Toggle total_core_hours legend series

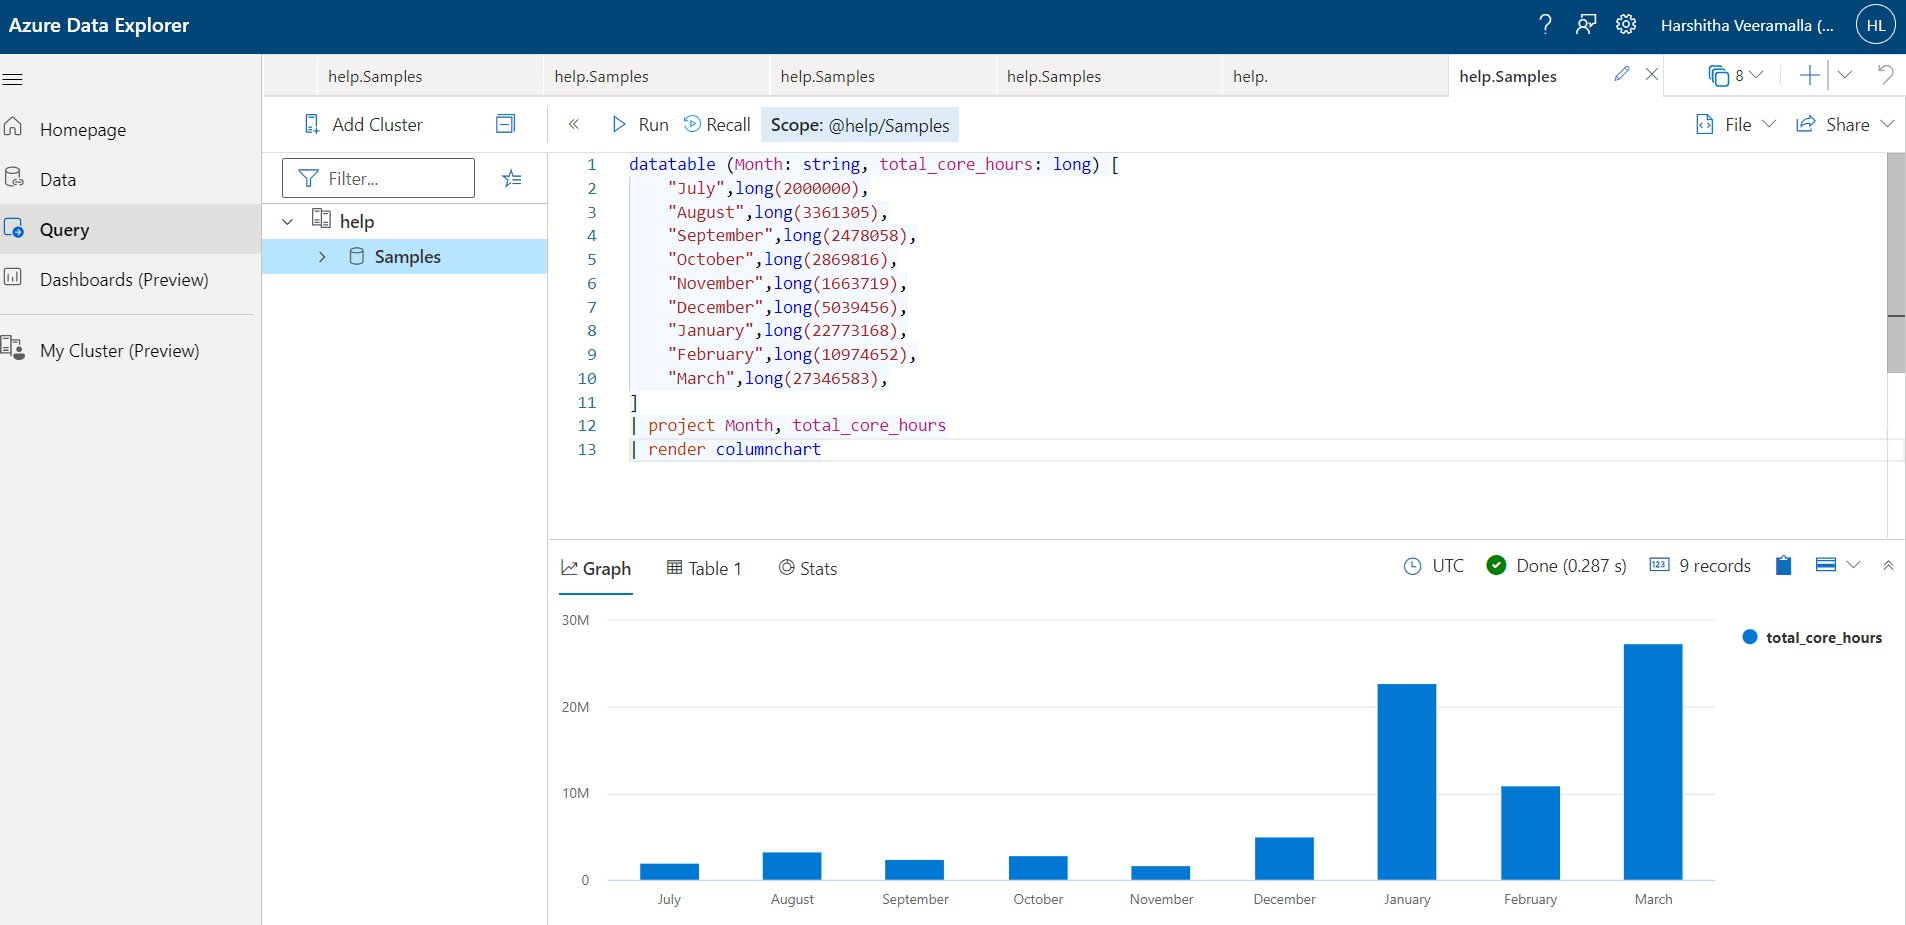[1812, 637]
